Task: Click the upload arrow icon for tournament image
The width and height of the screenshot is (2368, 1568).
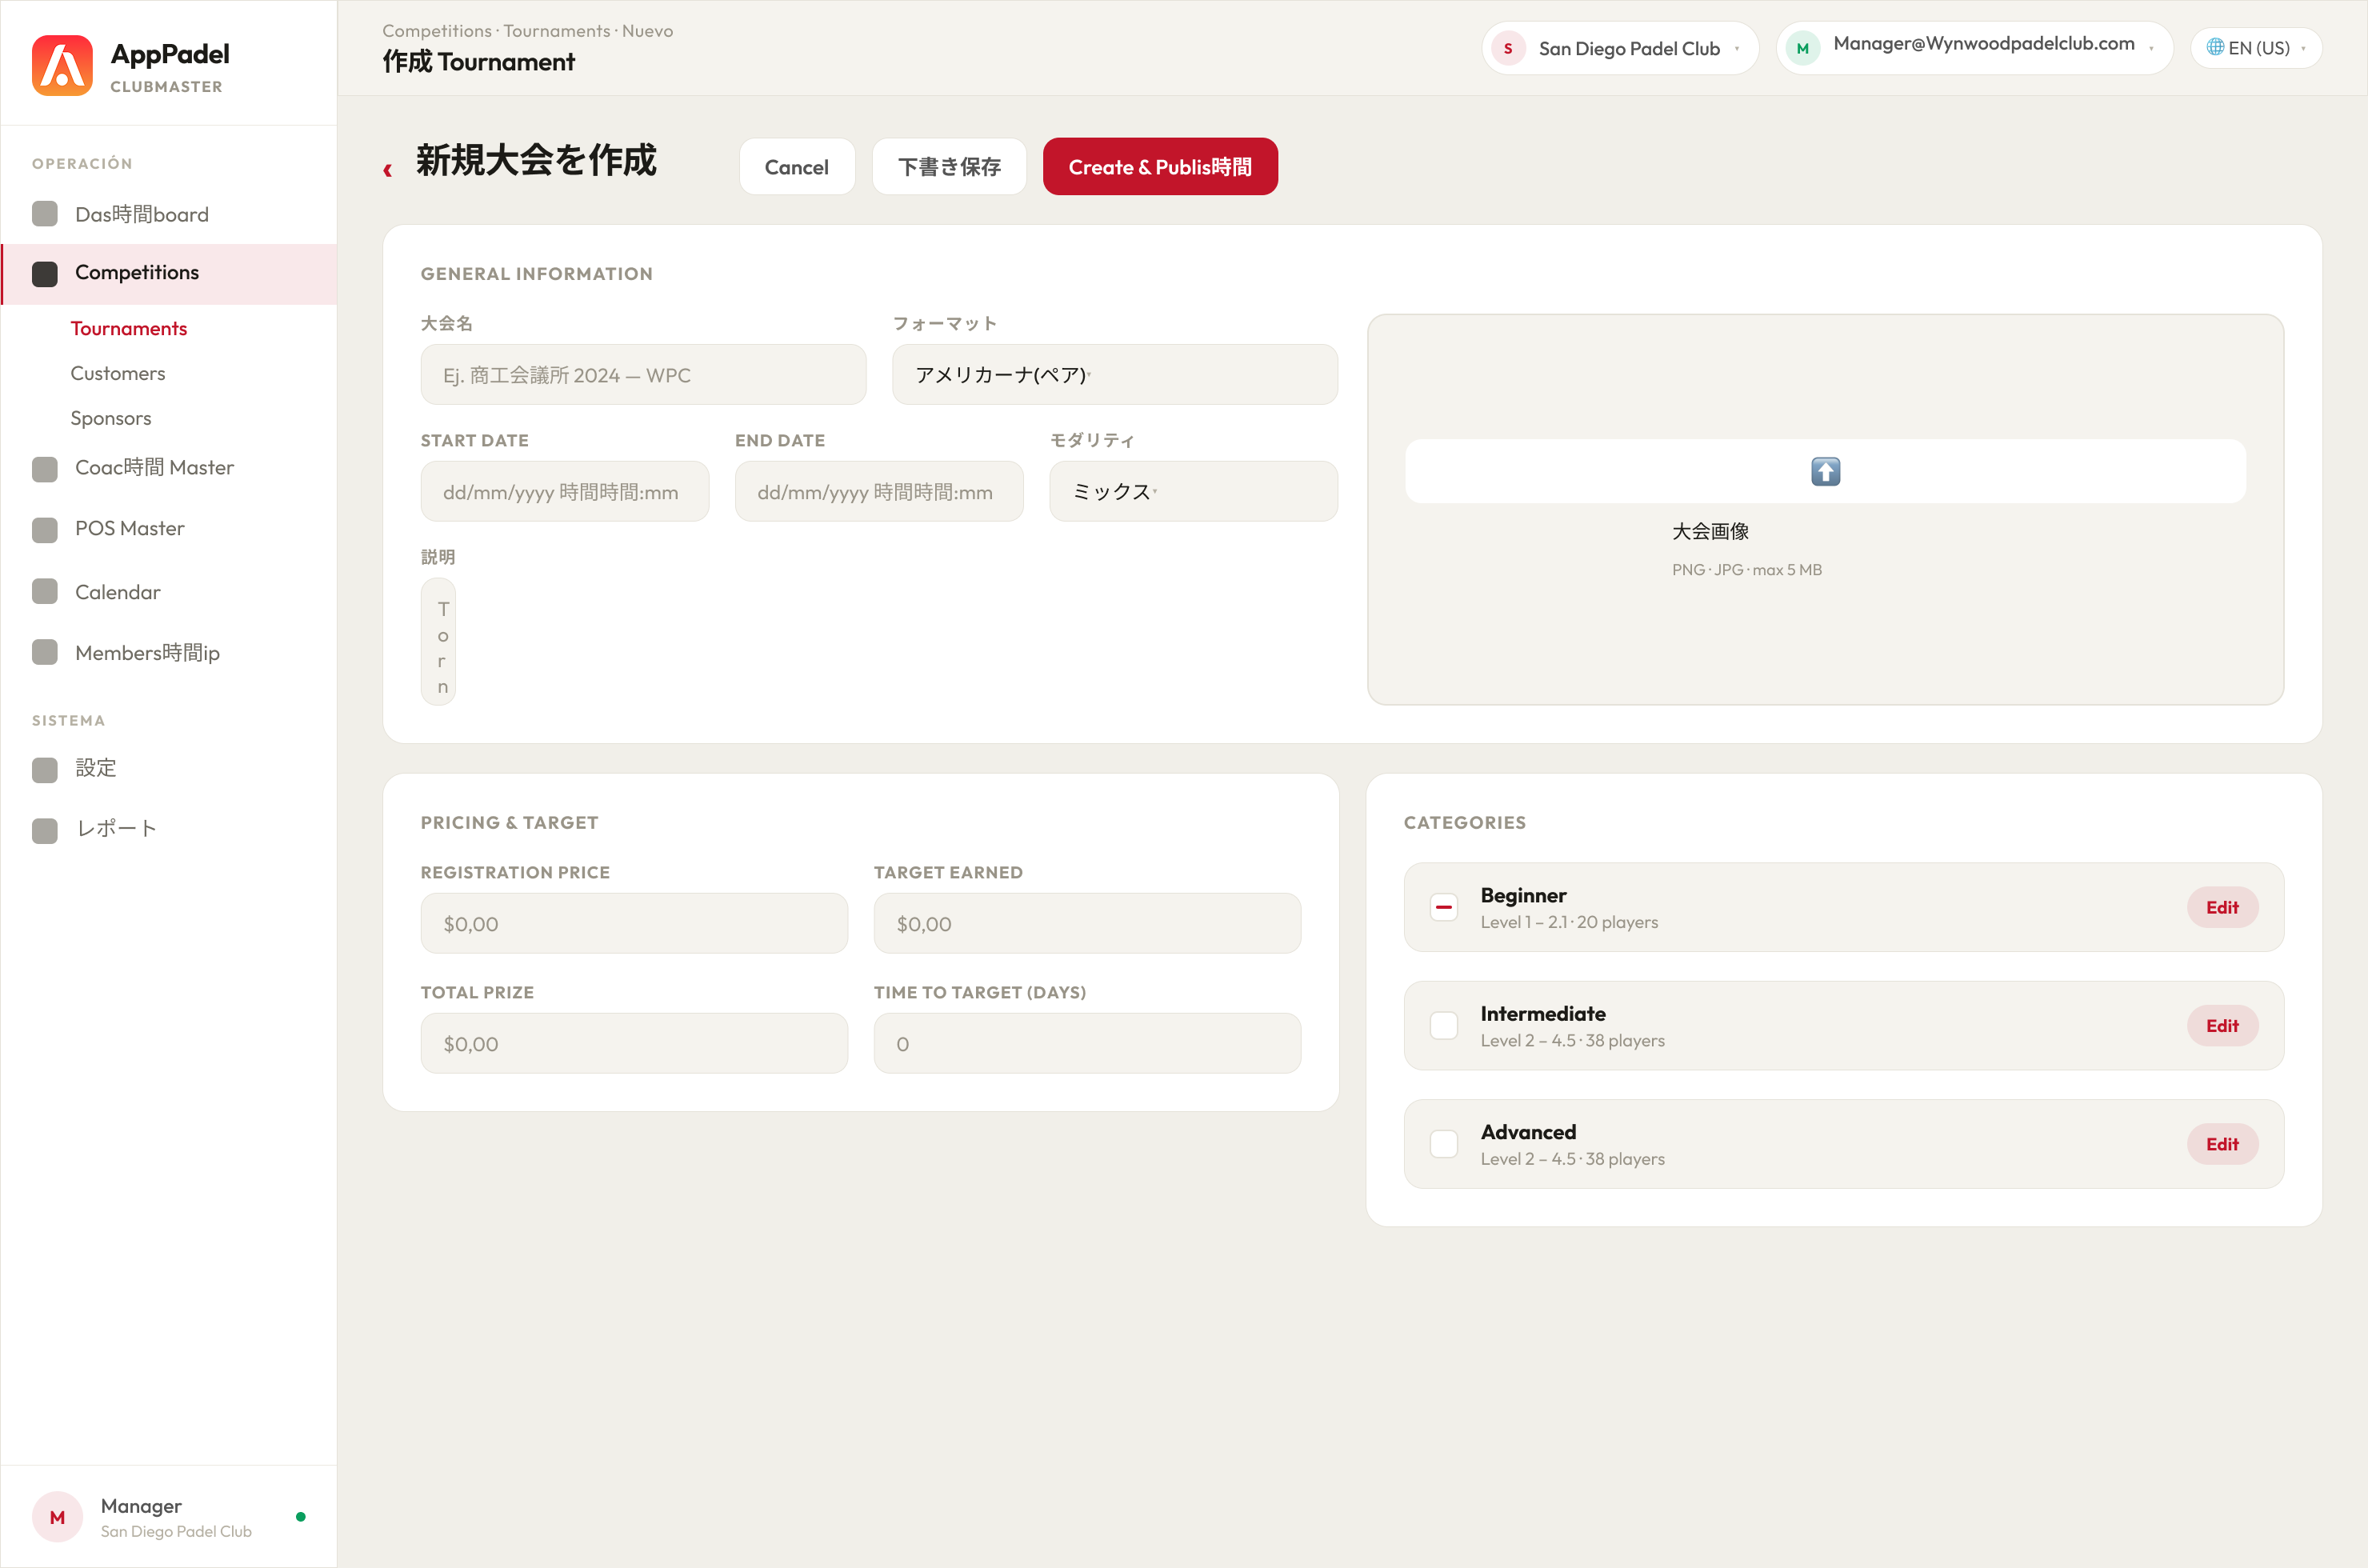Action: tap(1825, 471)
